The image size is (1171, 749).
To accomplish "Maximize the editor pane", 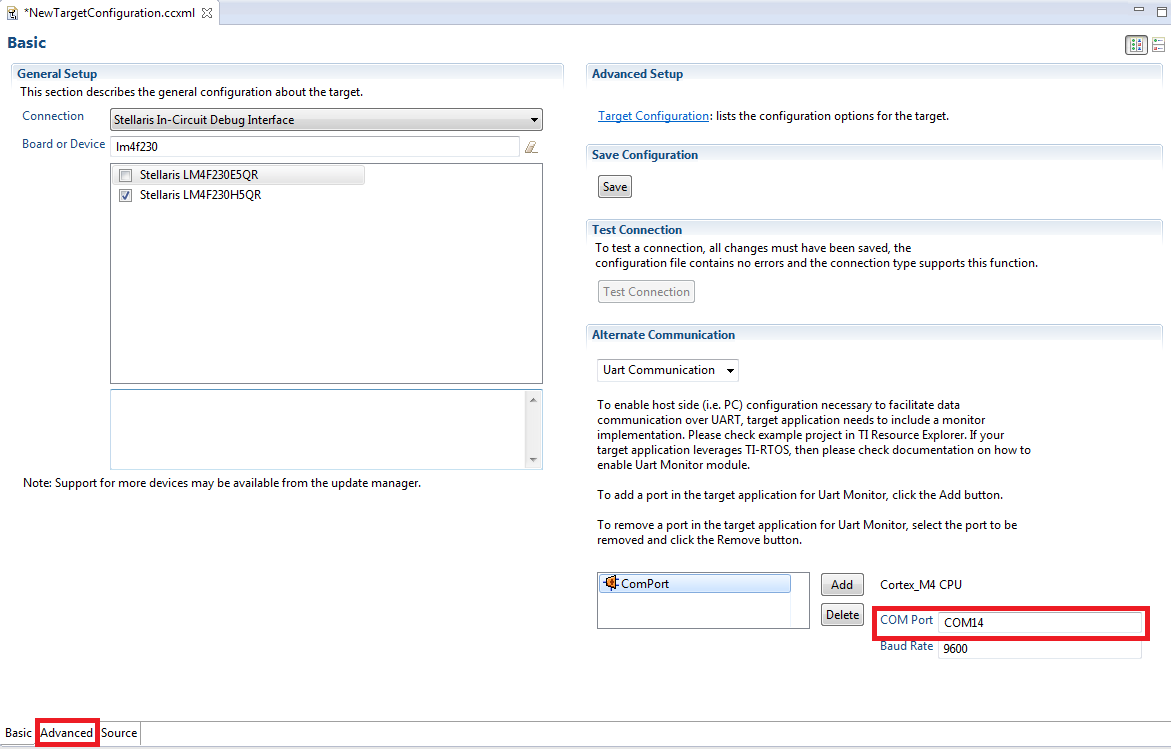I will point(1161,10).
